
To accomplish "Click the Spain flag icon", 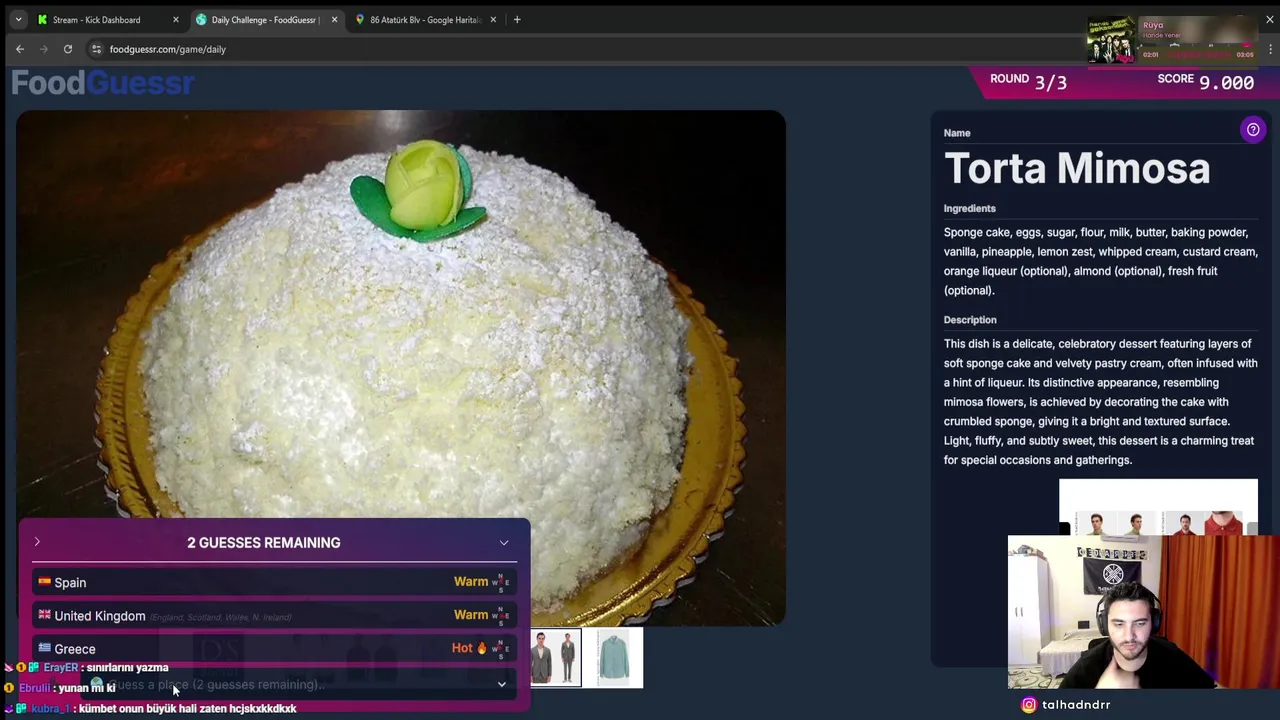I will coord(44,581).
